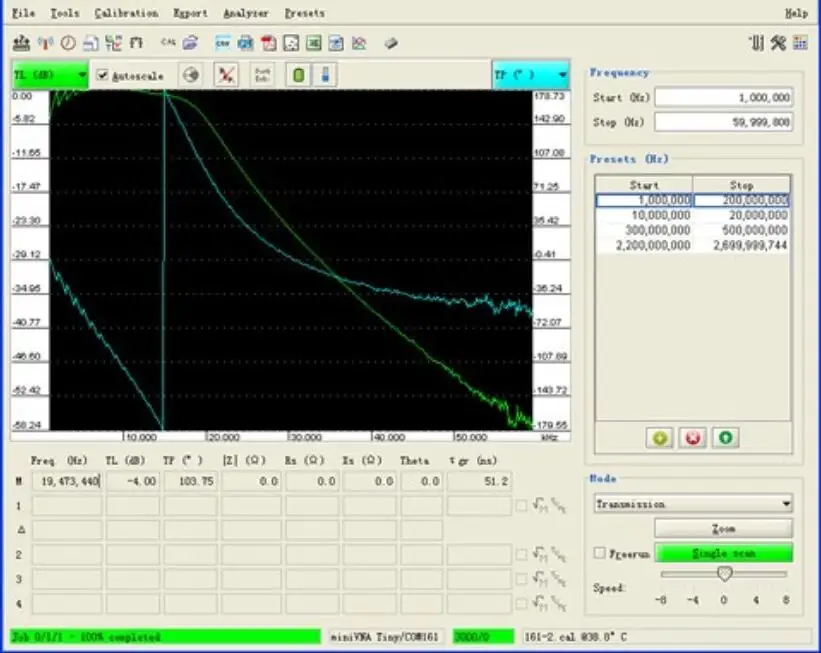
Task: Click the small text button beside crossed icon
Action: click(262, 75)
